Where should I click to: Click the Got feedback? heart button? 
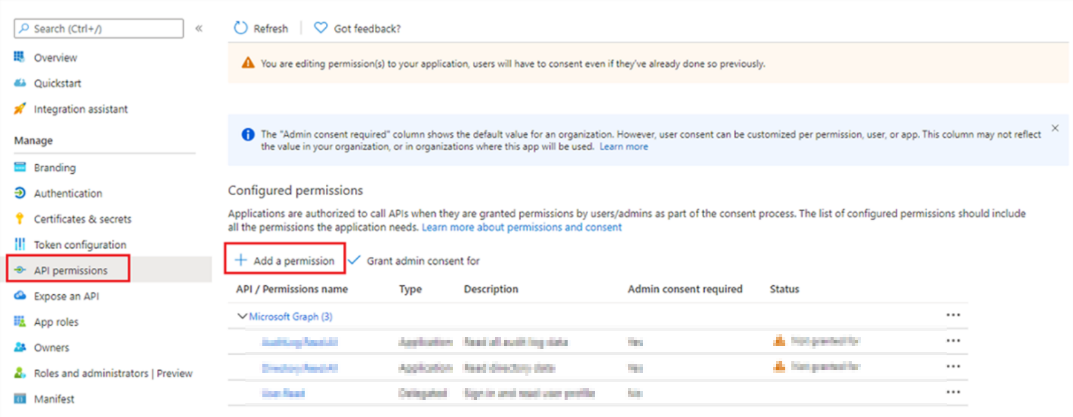click(x=357, y=29)
